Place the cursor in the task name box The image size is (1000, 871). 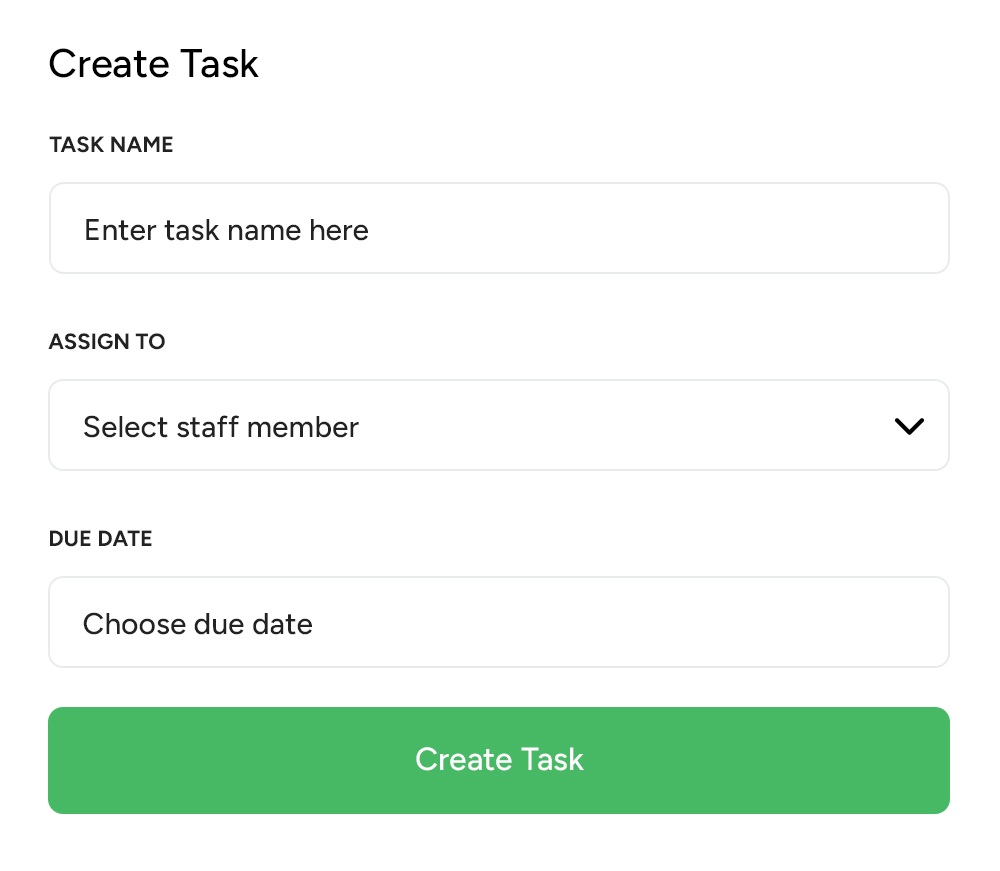tap(498, 229)
